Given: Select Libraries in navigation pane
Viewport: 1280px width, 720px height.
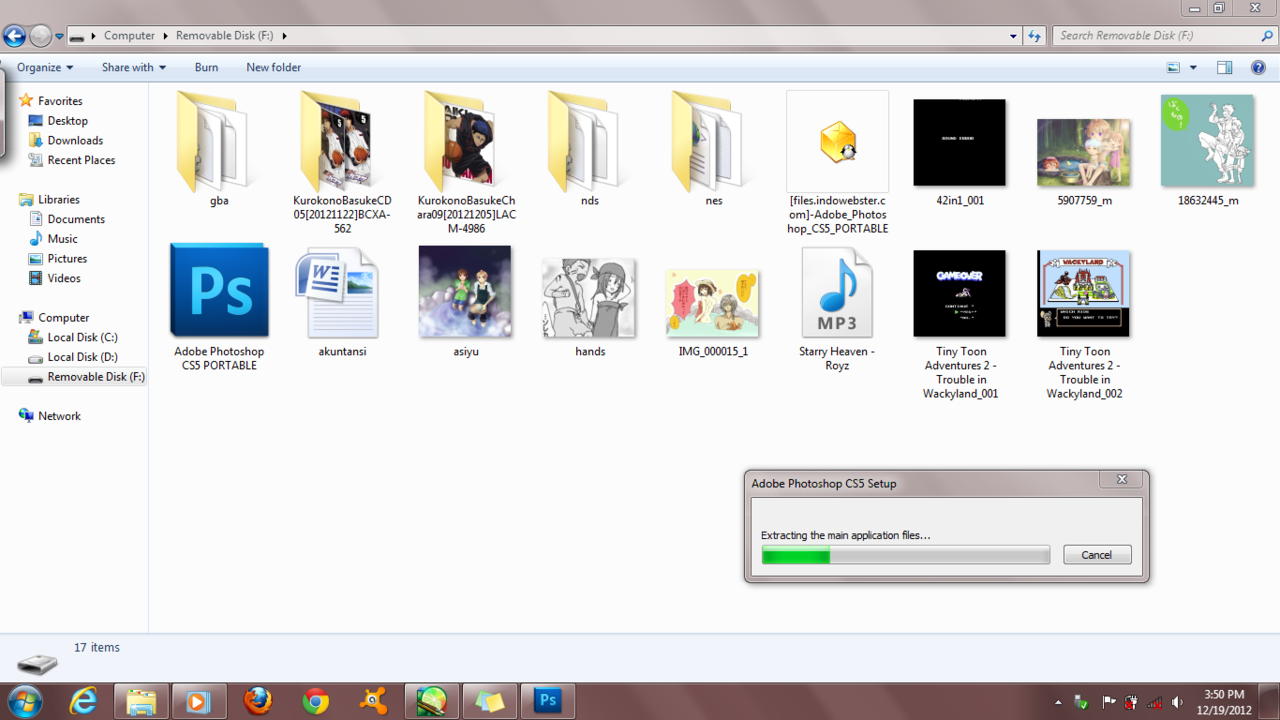Looking at the screenshot, I should (x=58, y=200).
